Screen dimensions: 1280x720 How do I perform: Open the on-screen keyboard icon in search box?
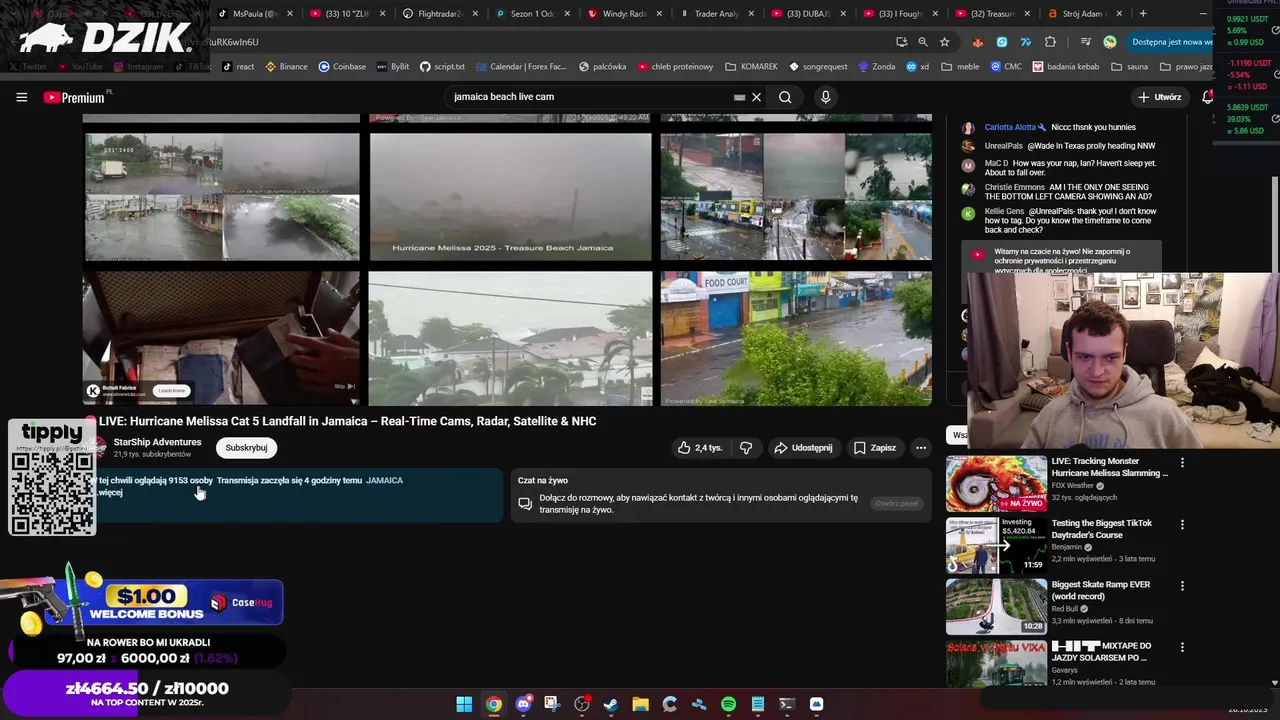[x=739, y=97]
